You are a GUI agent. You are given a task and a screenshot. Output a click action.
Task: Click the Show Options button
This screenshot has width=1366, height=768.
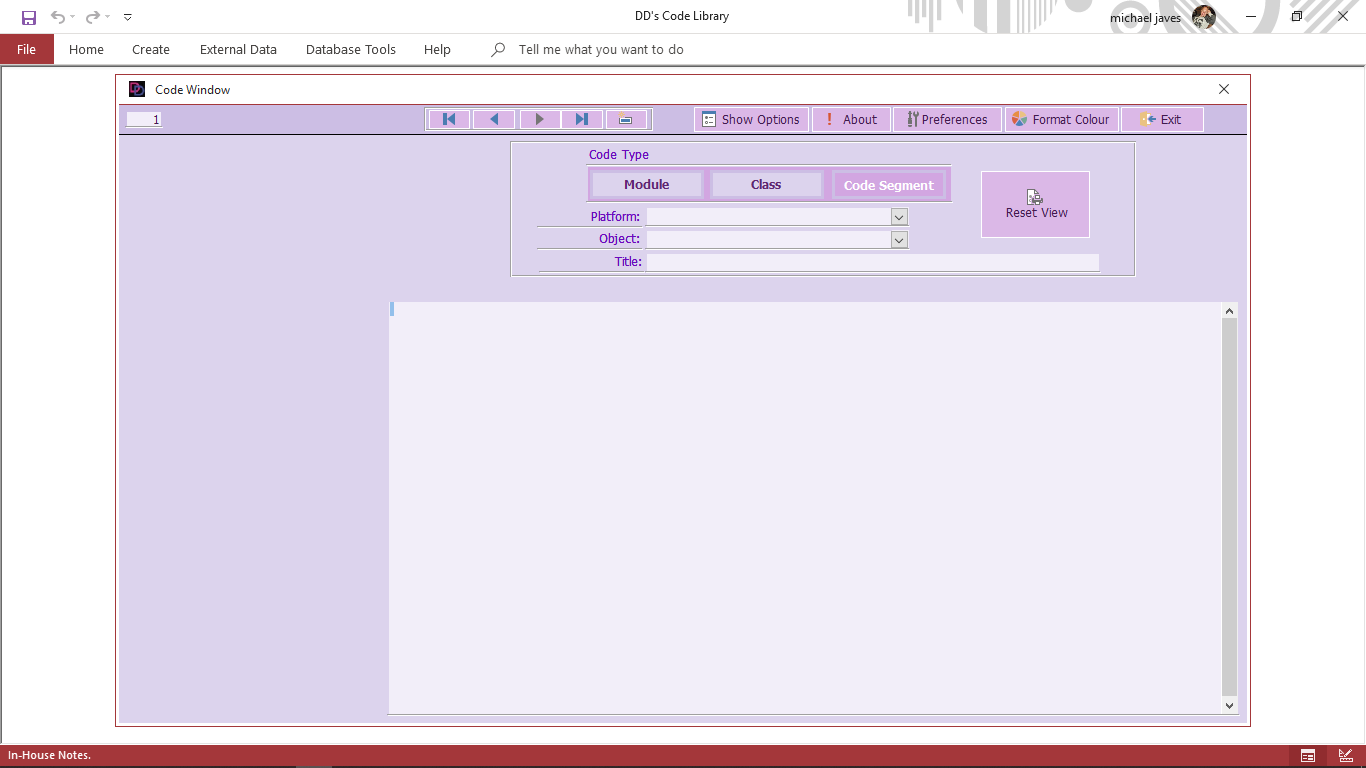click(751, 120)
